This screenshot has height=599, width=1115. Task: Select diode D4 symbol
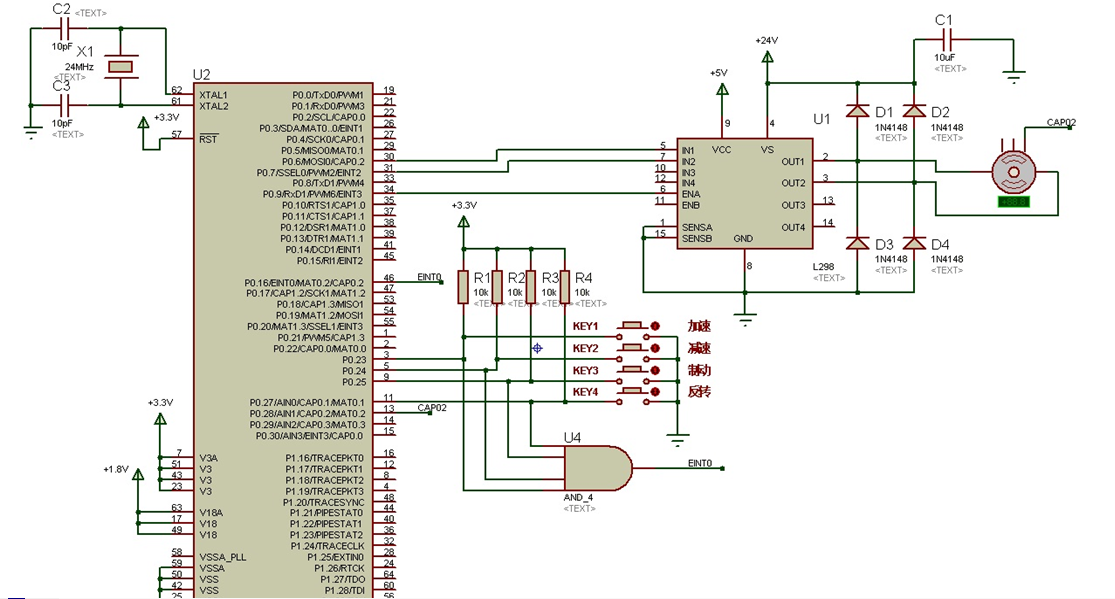pyautogui.click(x=914, y=243)
